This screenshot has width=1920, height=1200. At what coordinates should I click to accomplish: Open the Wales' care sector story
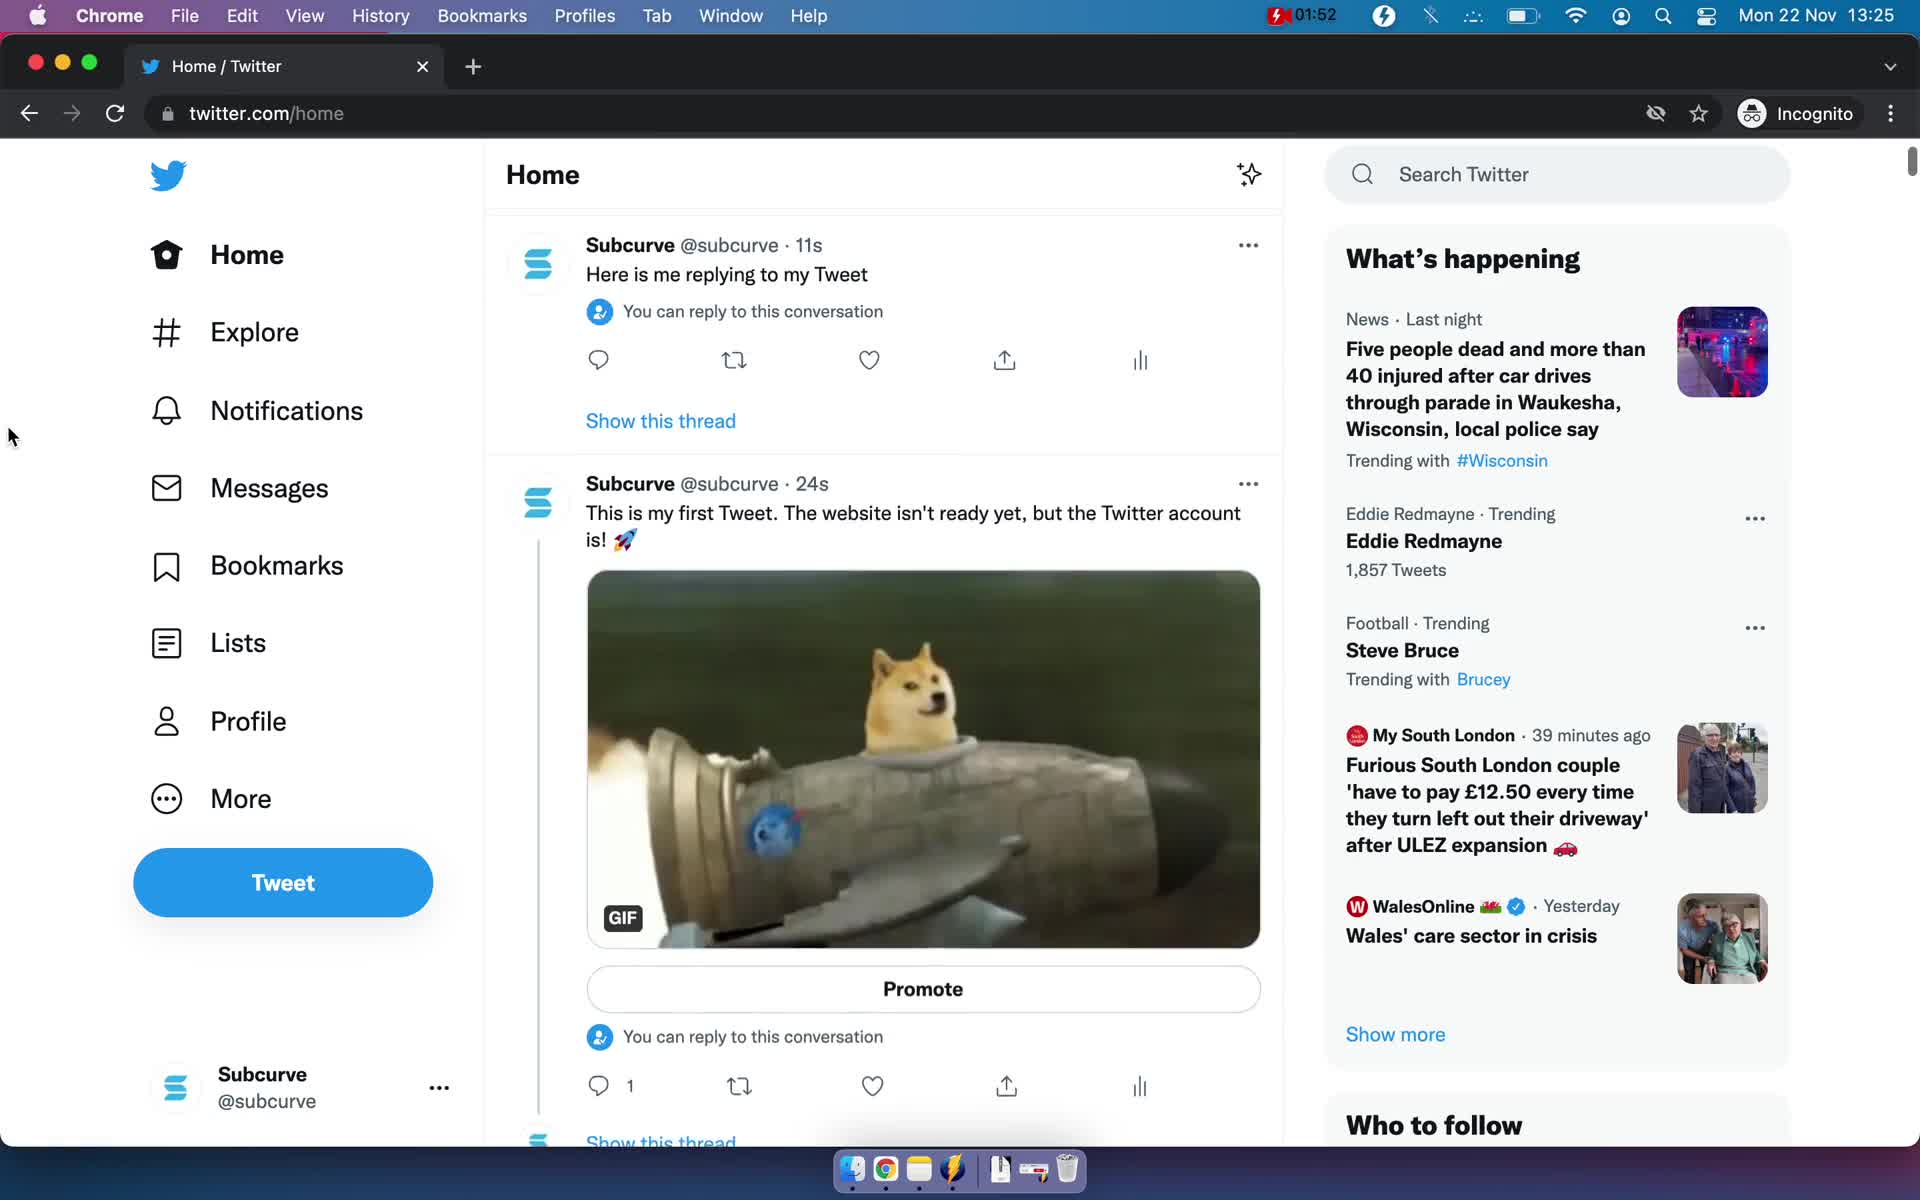(x=1471, y=936)
